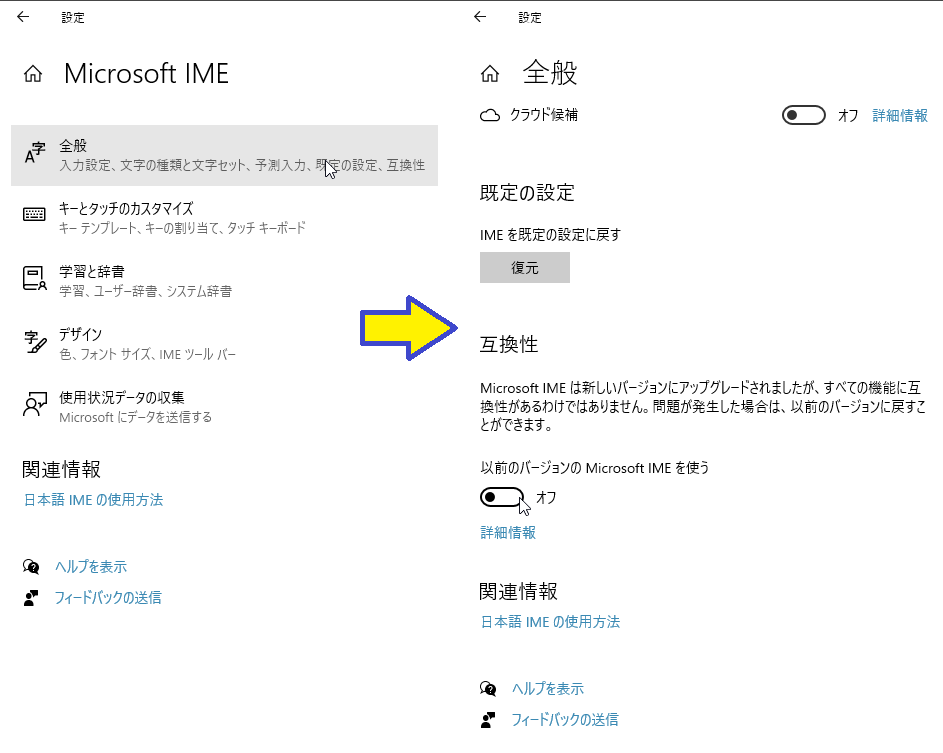
Task: Click the デザイン pen icon
Action: [x=35, y=342]
